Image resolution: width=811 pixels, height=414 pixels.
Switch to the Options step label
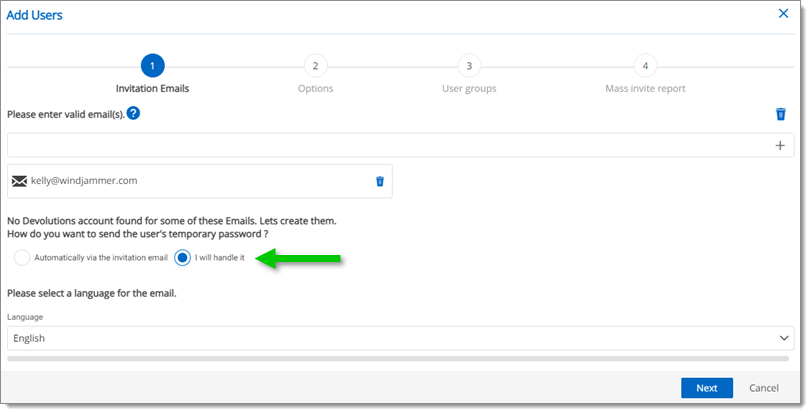[316, 88]
